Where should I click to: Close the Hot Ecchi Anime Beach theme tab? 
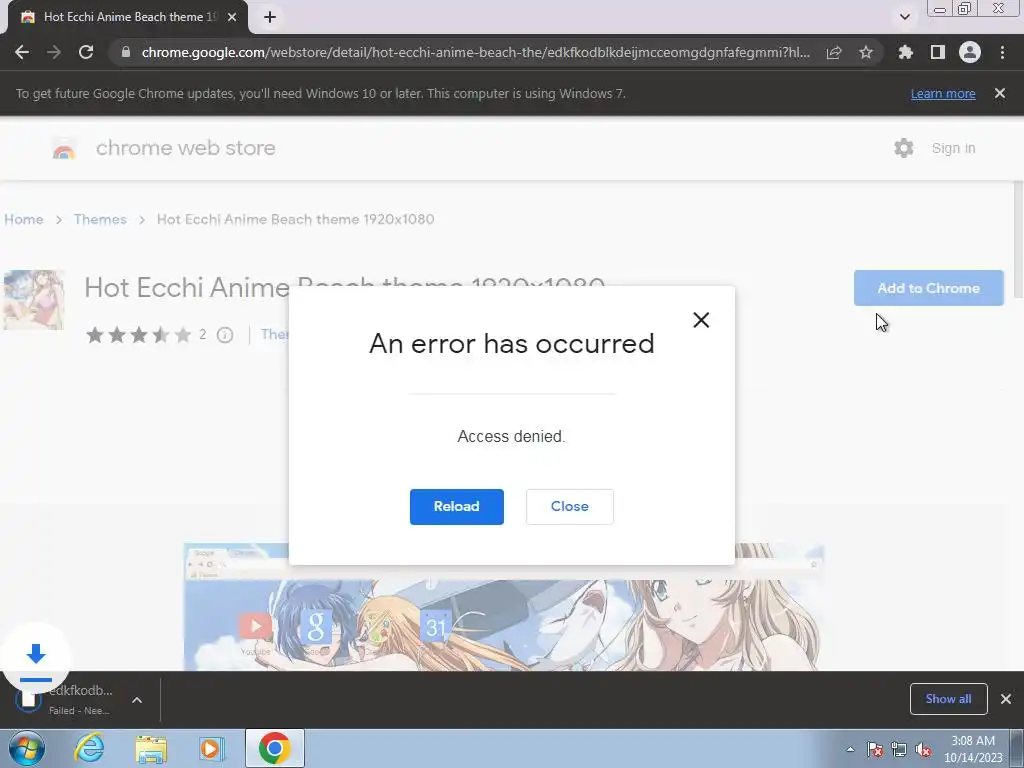[232, 17]
